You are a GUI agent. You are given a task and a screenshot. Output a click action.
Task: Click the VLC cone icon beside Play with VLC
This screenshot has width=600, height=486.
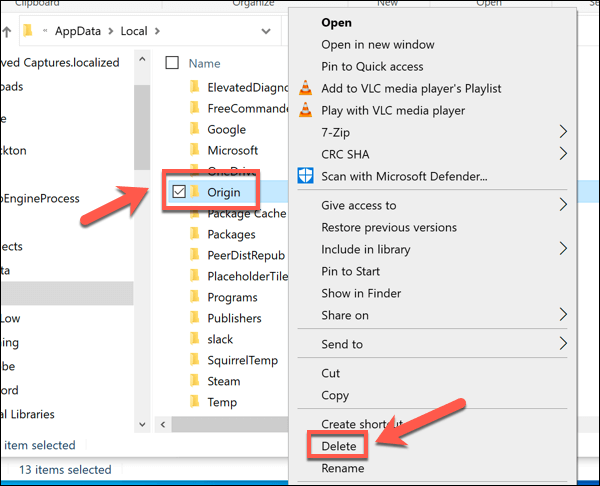[305, 110]
